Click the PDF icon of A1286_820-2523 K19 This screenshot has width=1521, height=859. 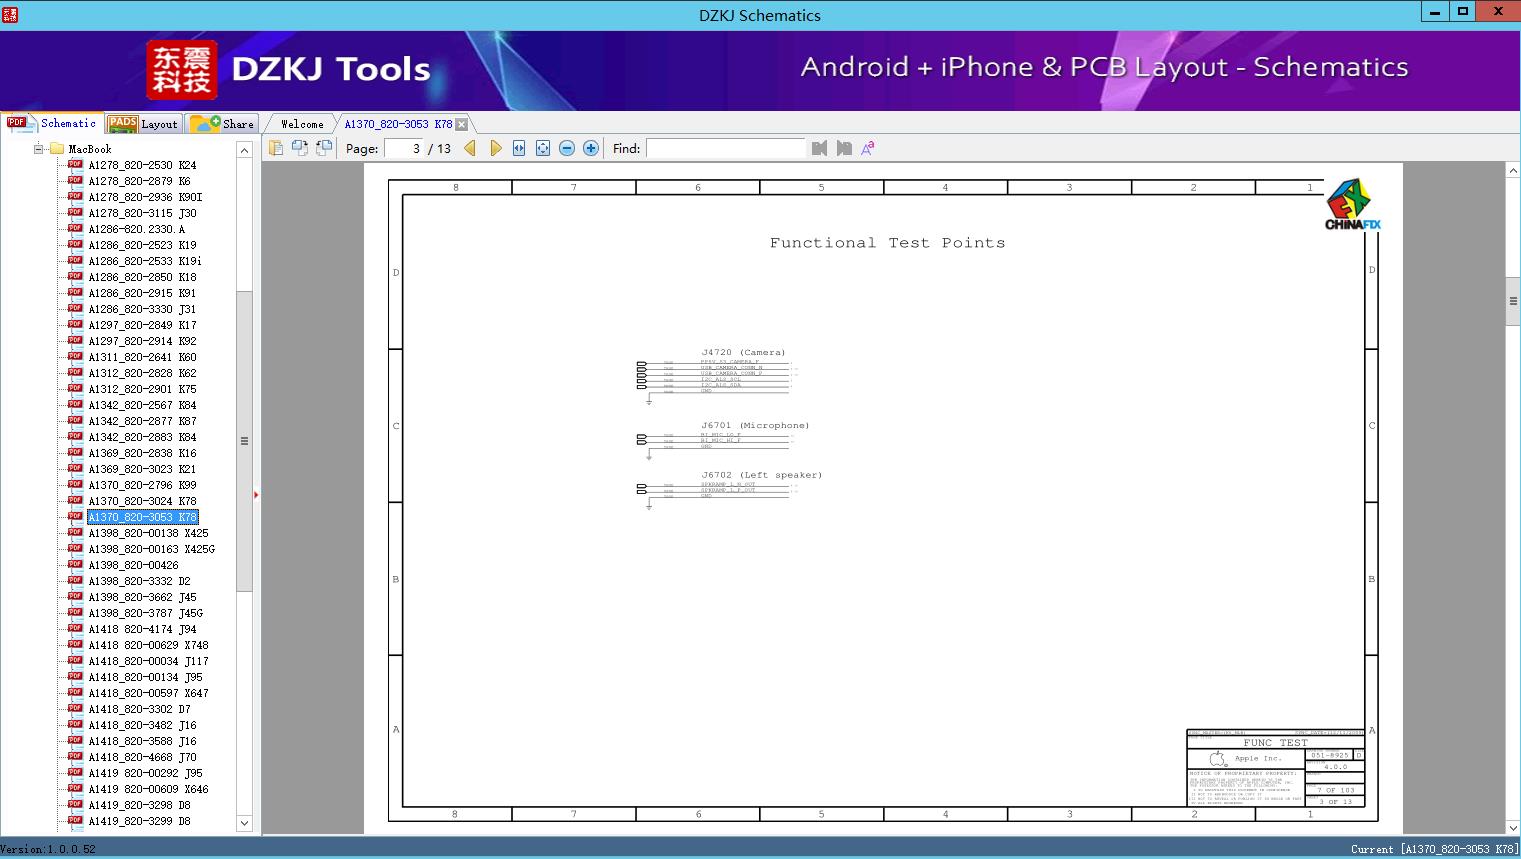click(75, 245)
